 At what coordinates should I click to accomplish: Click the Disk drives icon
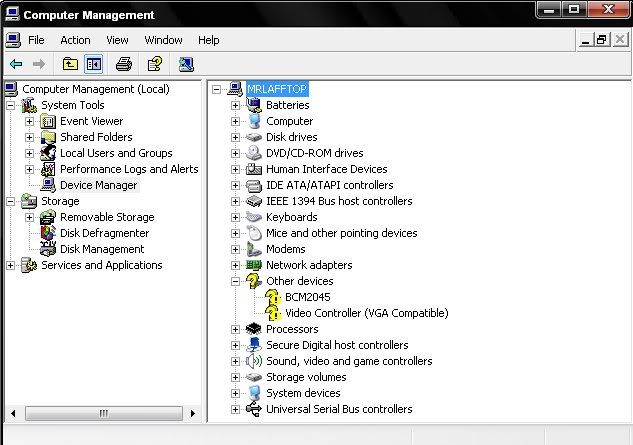click(254, 137)
